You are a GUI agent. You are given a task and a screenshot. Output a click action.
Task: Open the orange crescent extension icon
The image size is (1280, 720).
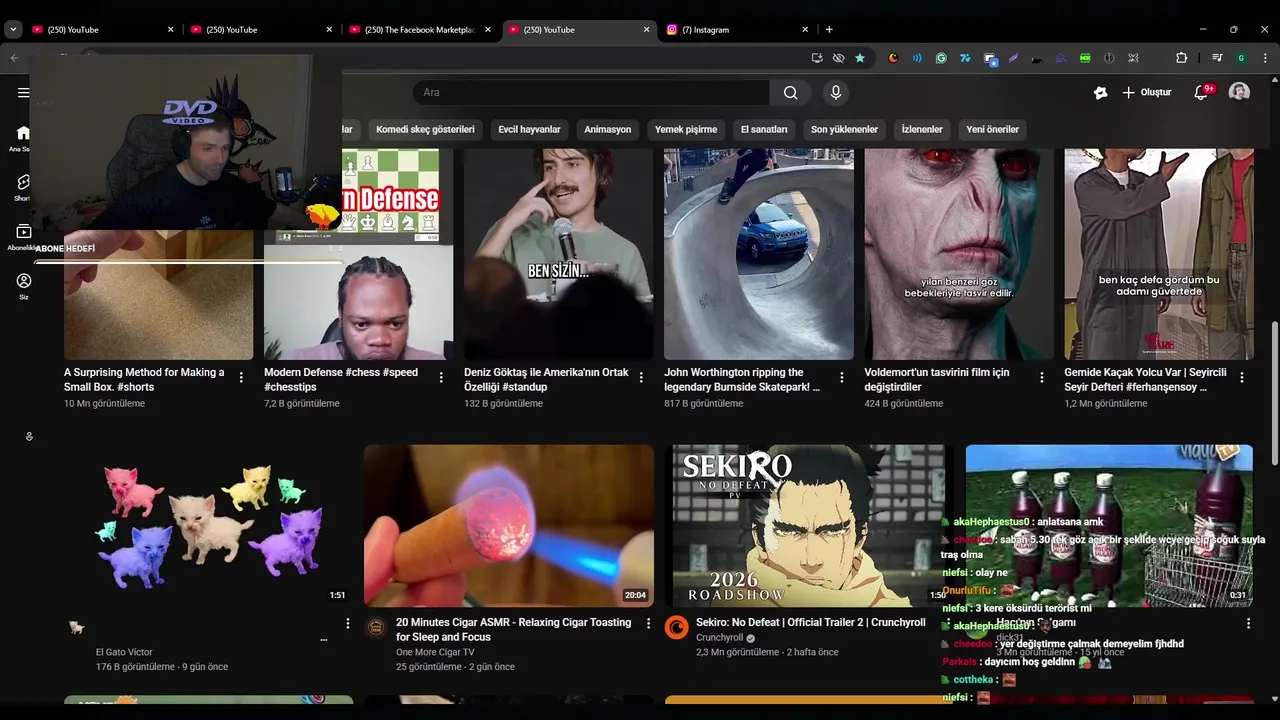(x=893, y=58)
